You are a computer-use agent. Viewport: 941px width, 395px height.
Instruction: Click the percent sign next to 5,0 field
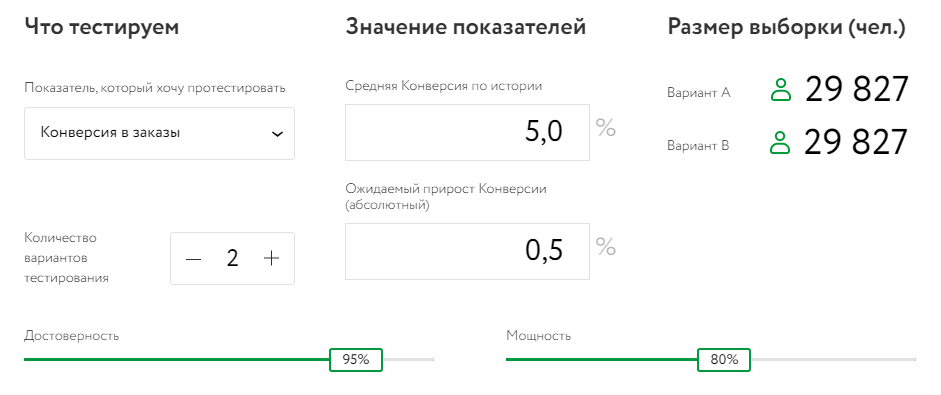click(606, 128)
